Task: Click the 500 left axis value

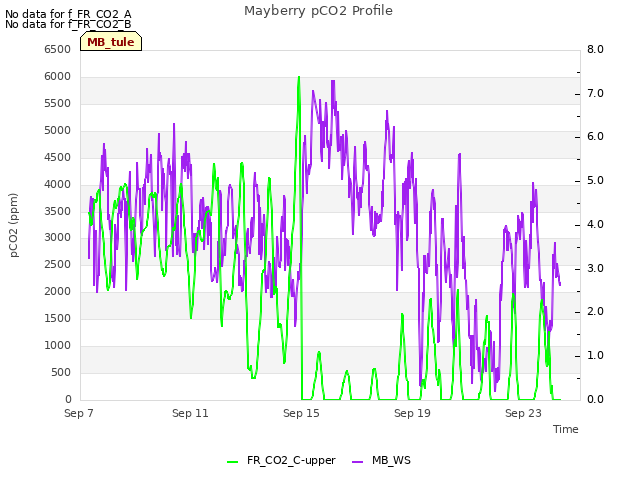Action: coord(61,372)
